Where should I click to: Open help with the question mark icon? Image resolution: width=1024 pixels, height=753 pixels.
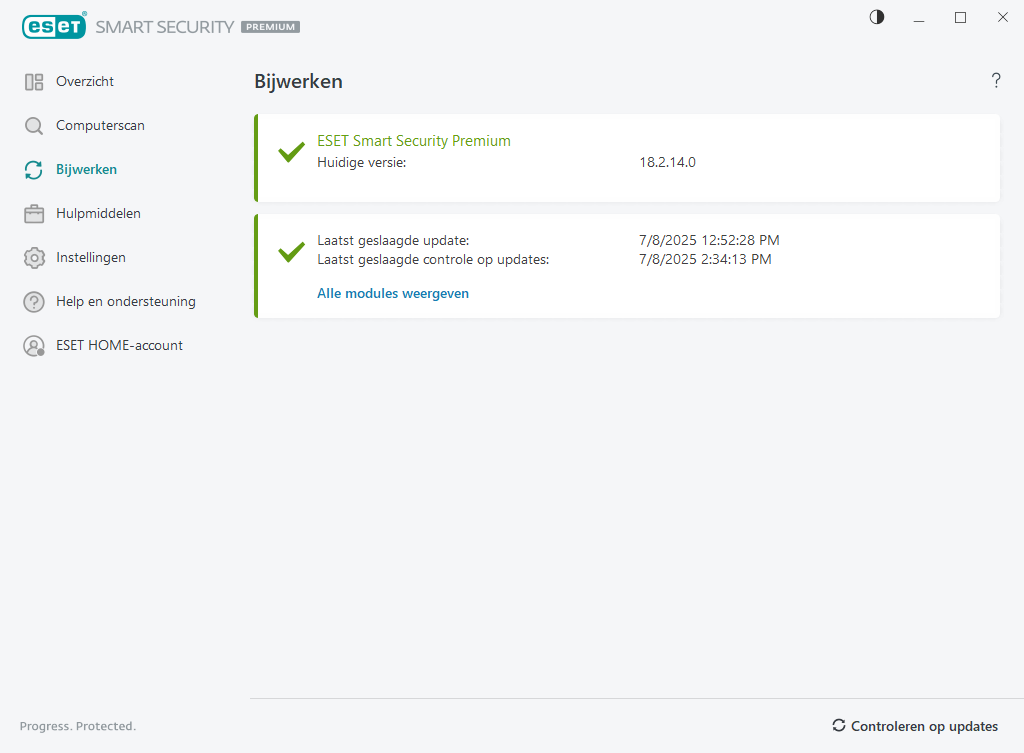[996, 81]
